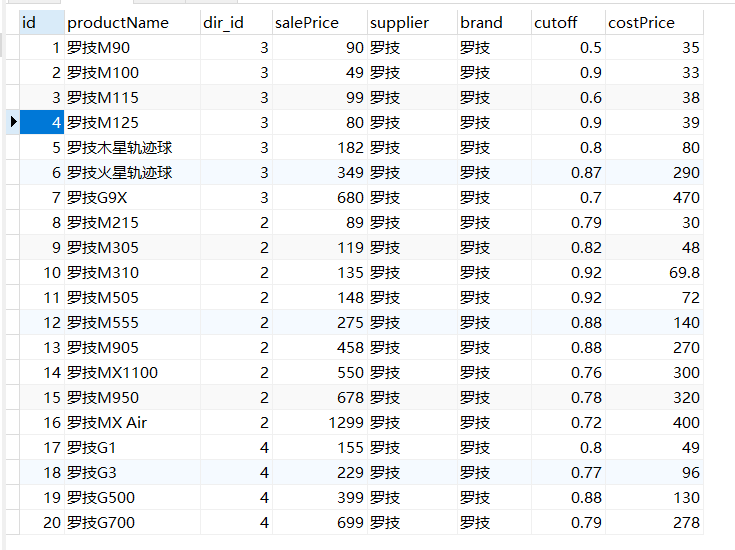Click product name cell 罗技M555

(132, 323)
